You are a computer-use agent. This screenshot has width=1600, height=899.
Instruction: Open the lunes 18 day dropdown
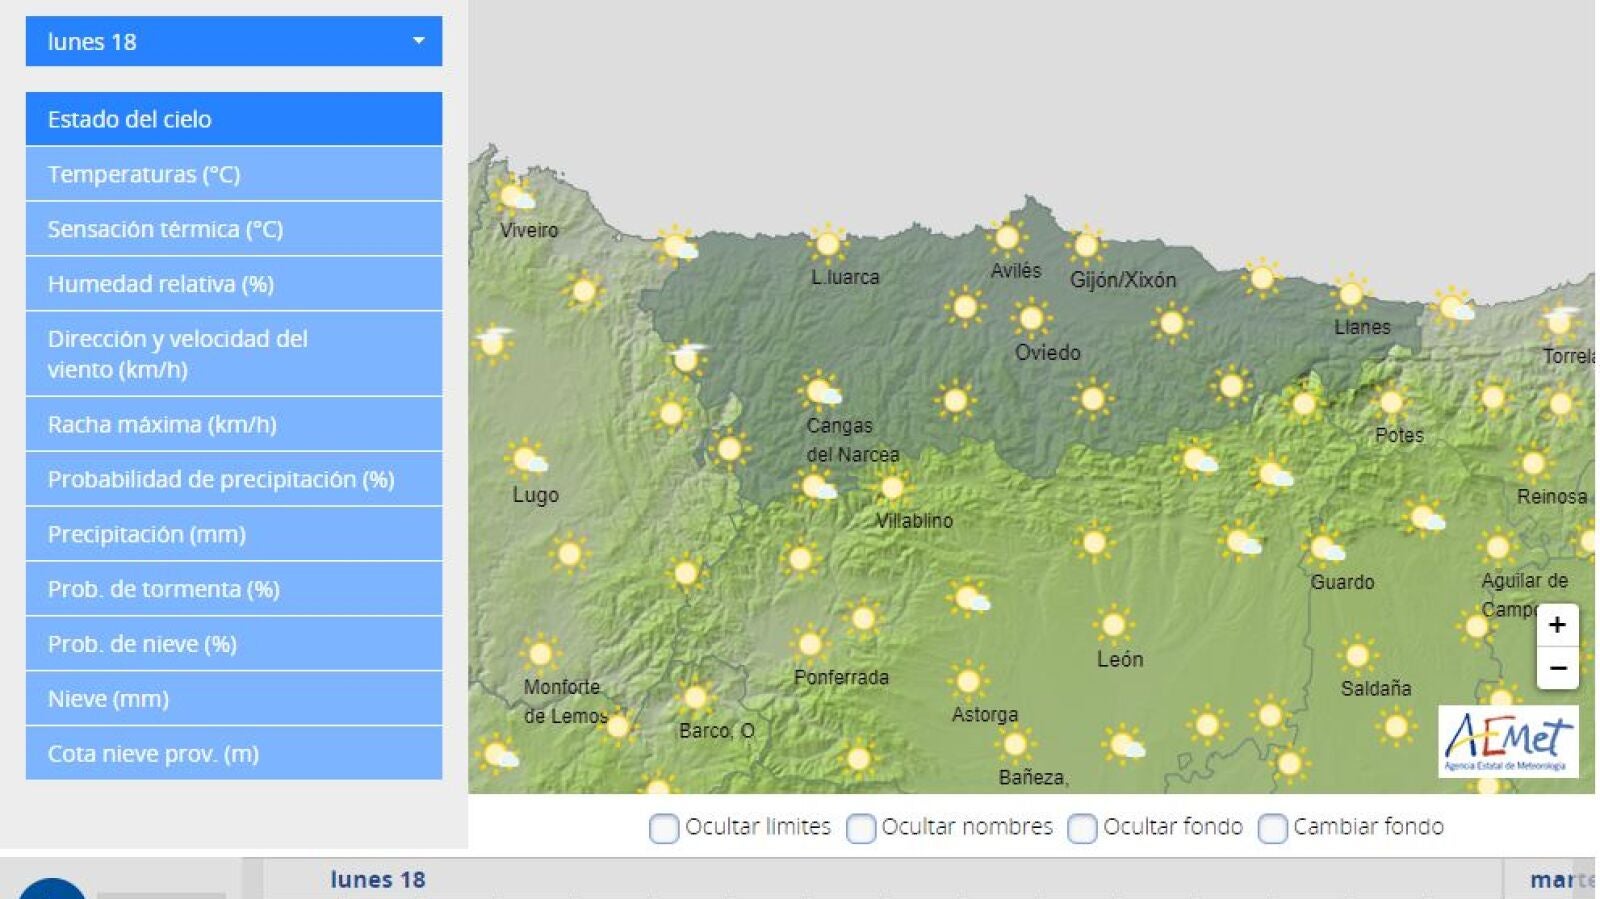(234, 41)
